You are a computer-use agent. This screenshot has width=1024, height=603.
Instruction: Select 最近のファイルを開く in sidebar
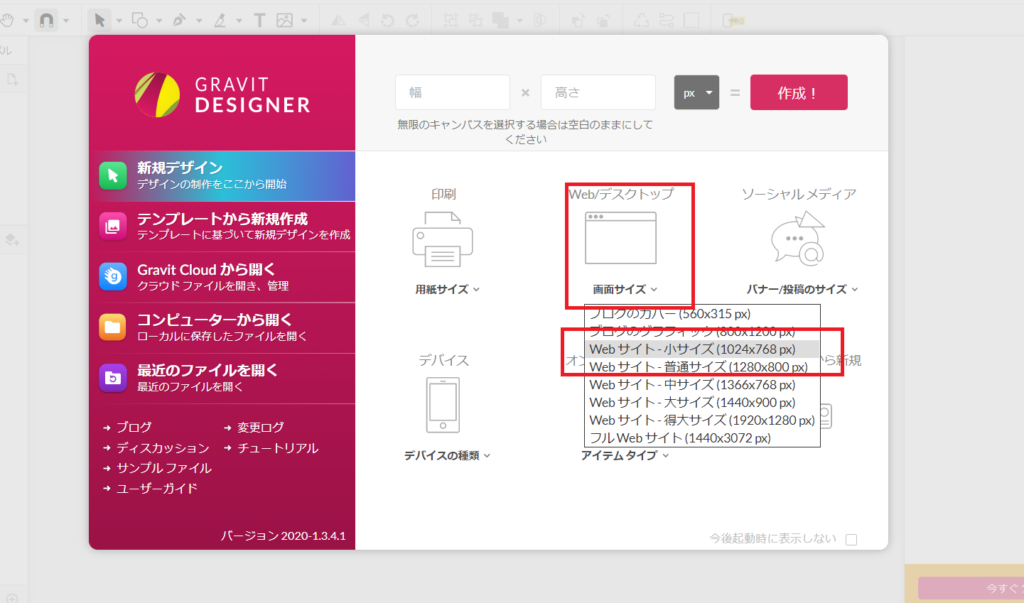click(x=222, y=378)
